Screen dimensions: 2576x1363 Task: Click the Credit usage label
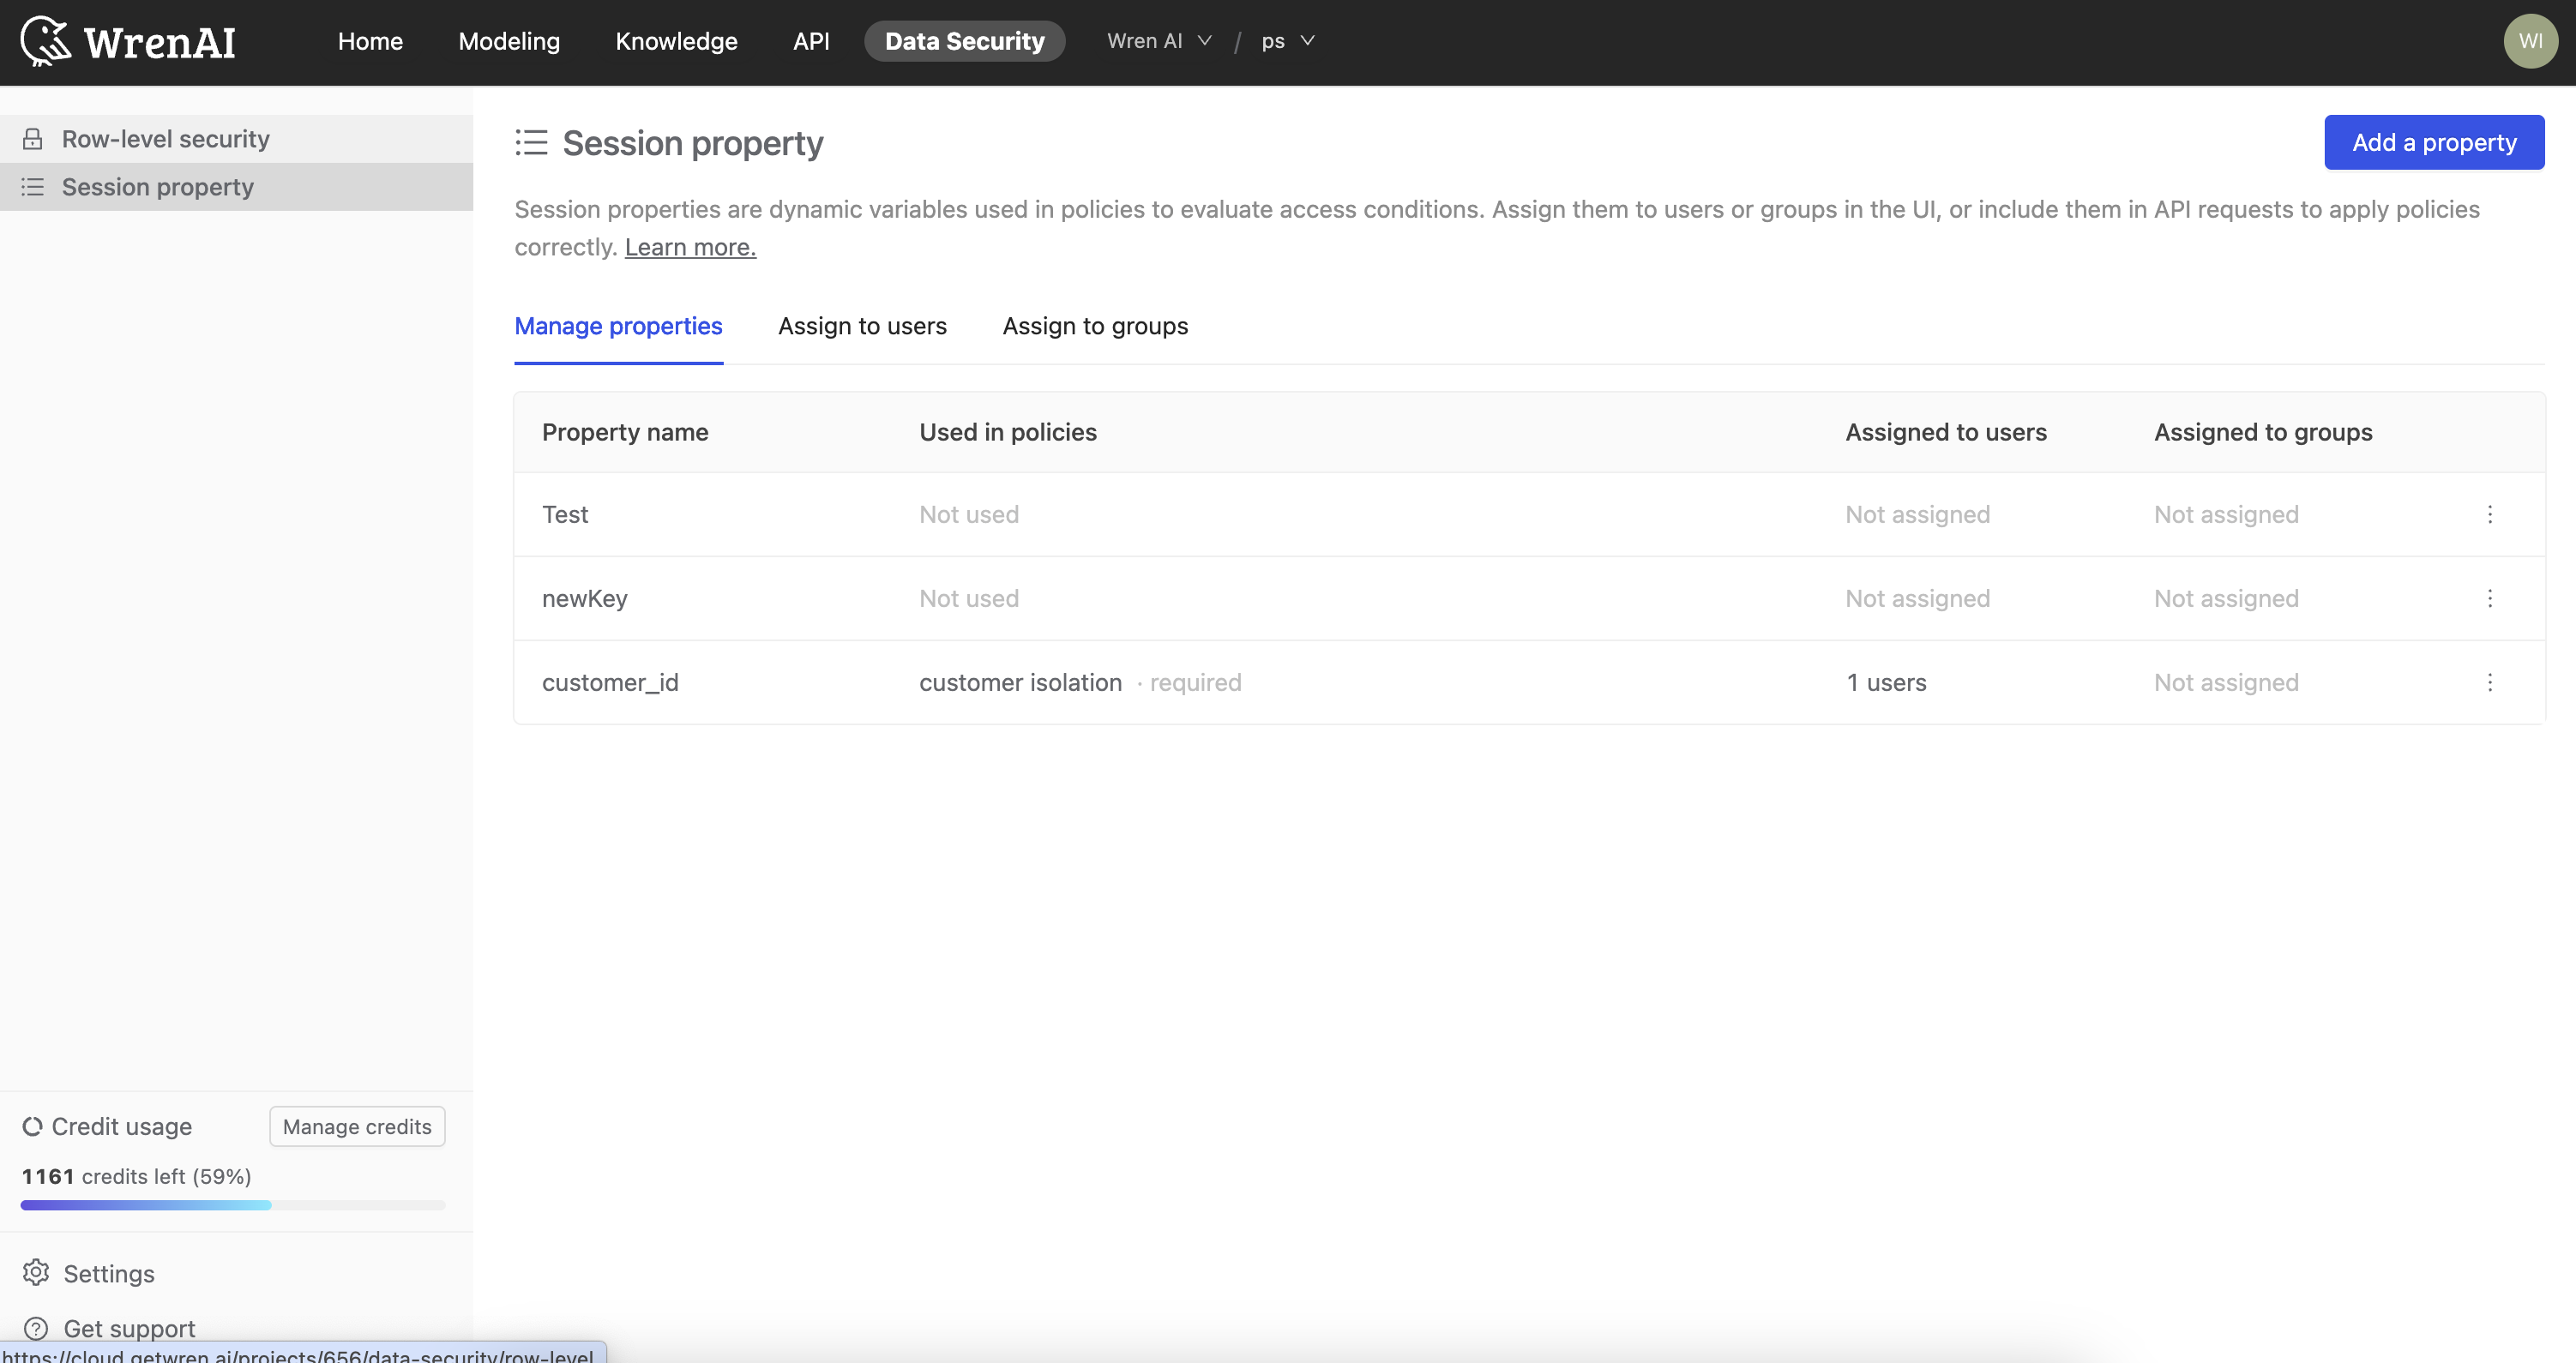point(121,1126)
